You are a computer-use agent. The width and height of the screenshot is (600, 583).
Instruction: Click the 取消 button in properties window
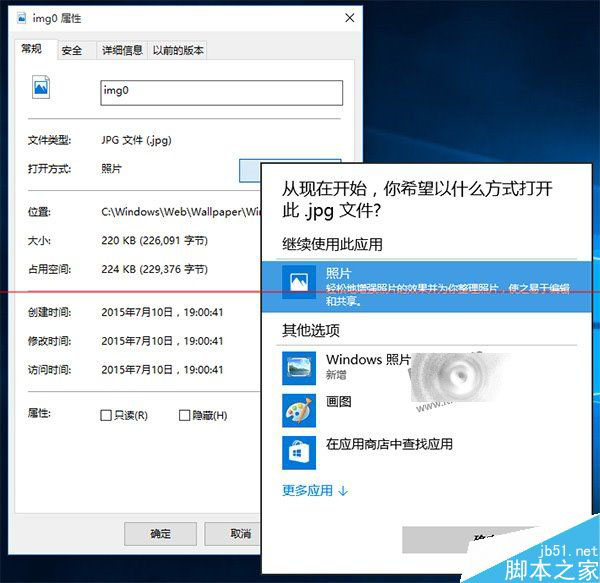[x=233, y=534]
